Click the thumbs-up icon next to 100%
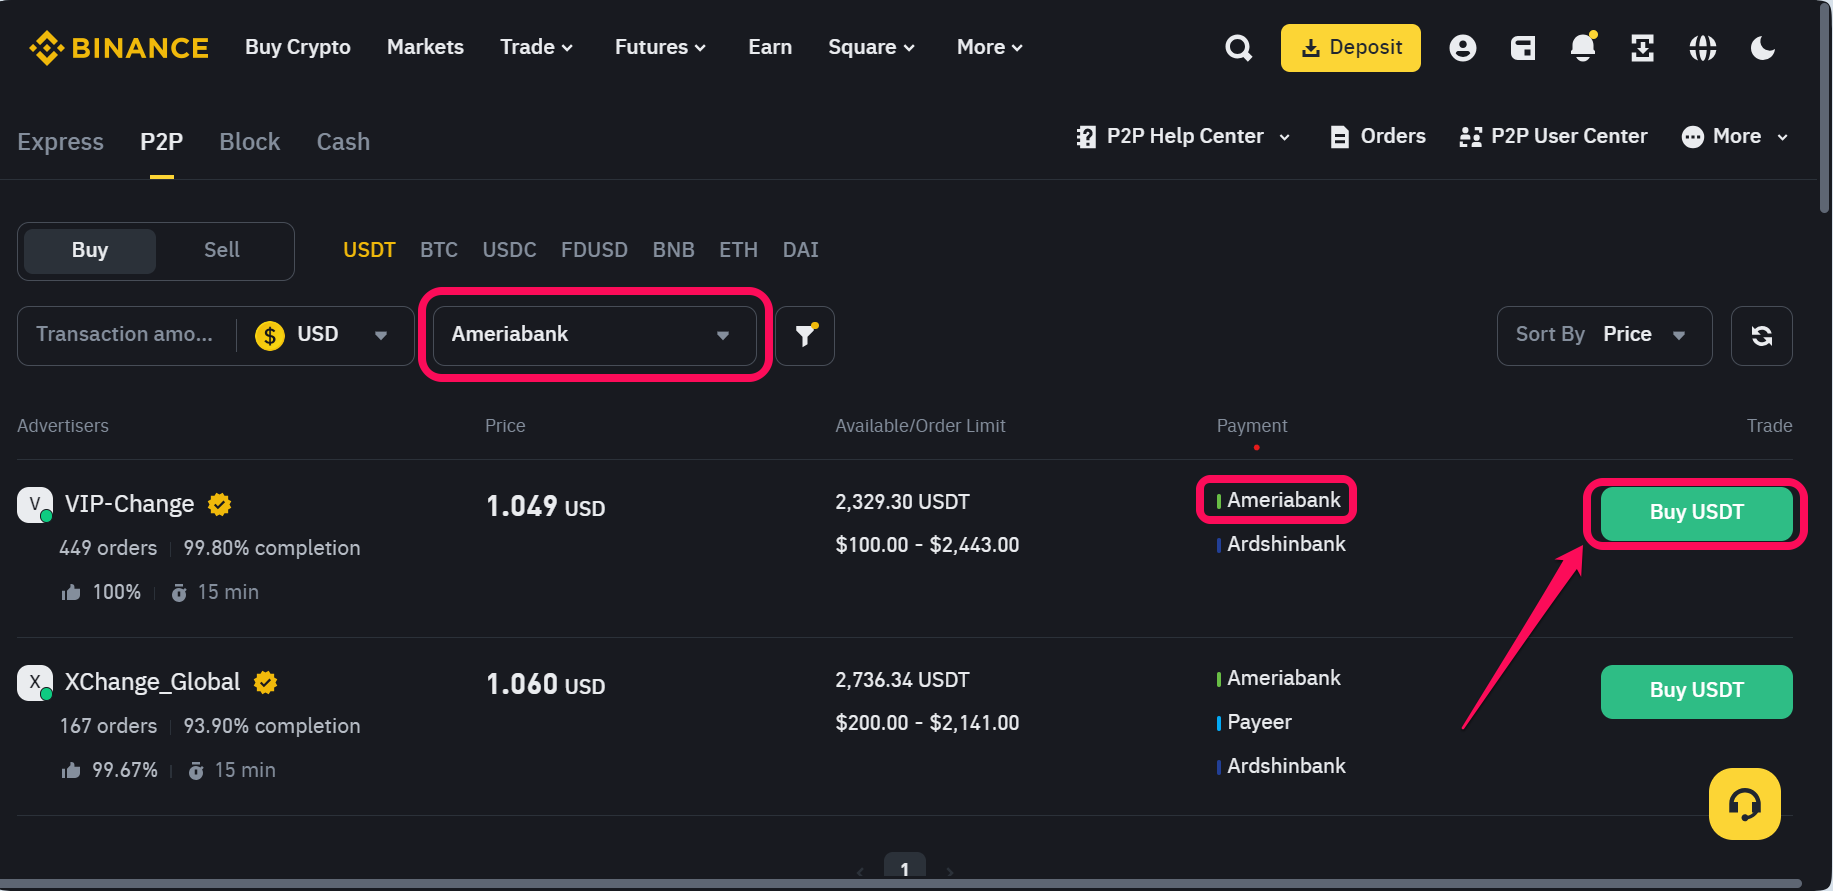Screen dimensions: 1833x891 coord(71,593)
